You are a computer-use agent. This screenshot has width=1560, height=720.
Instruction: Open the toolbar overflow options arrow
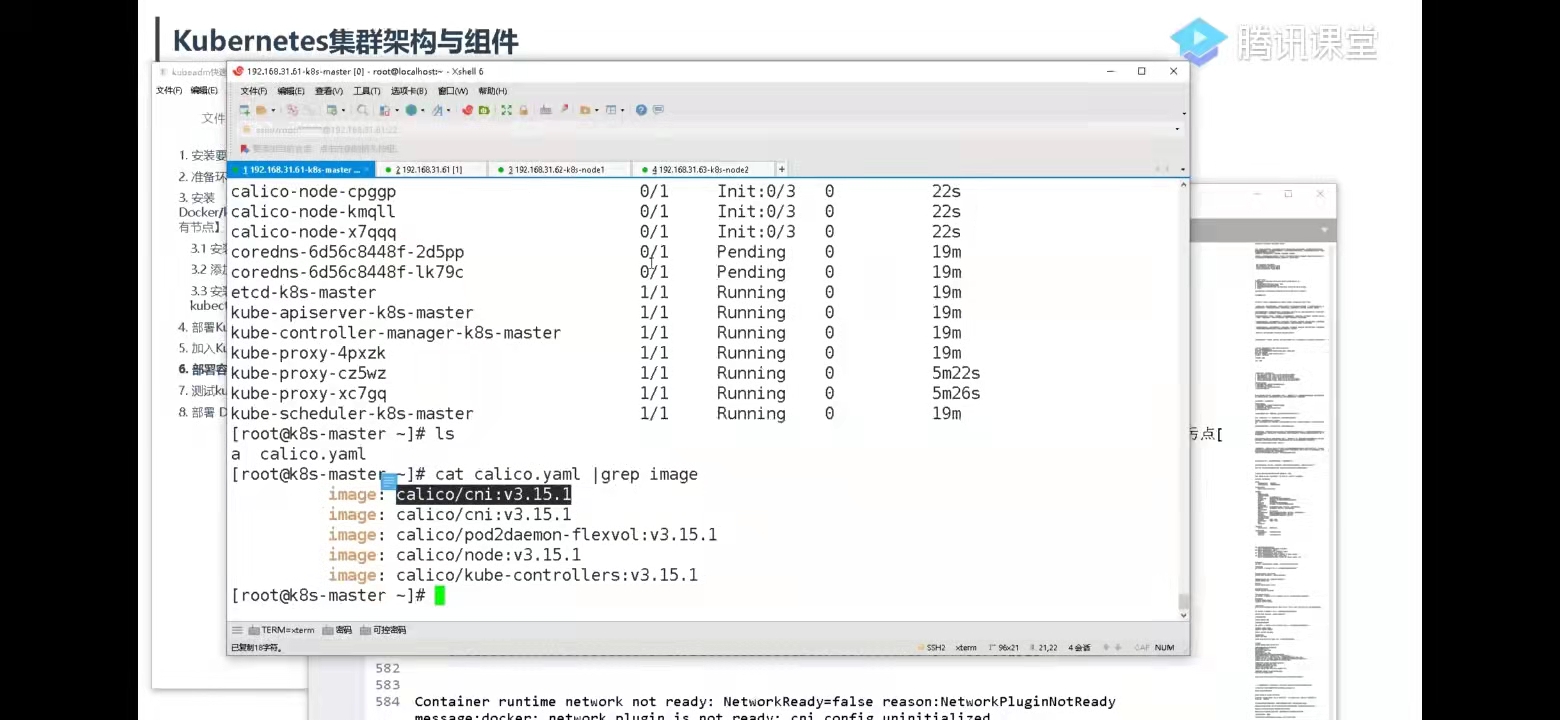click(1184, 113)
